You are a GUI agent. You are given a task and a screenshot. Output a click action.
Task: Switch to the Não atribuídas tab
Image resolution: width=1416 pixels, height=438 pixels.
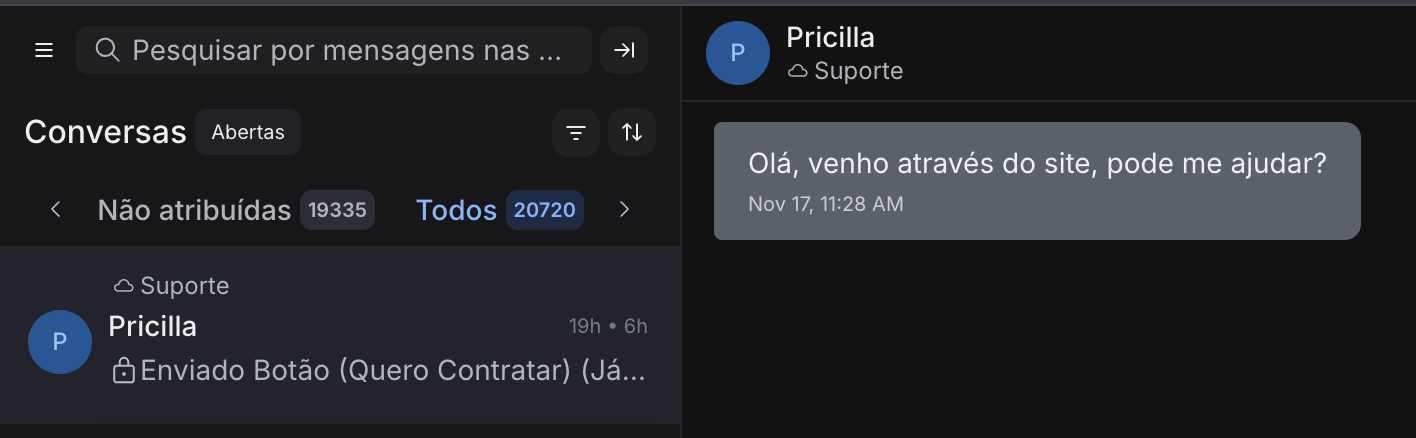pos(194,210)
